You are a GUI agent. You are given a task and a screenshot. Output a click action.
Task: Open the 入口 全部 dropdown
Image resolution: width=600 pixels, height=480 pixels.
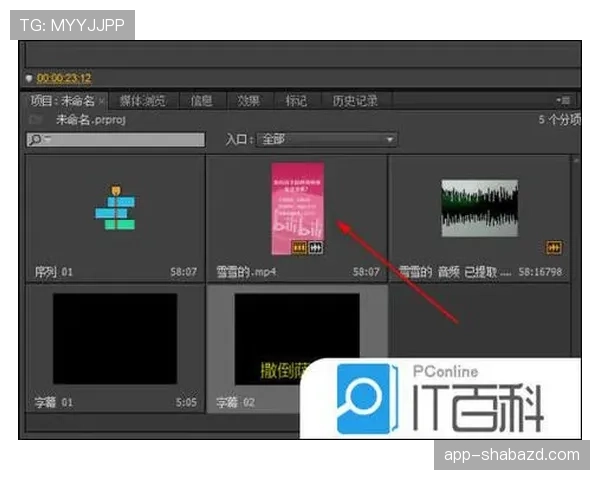coord(326,139)
